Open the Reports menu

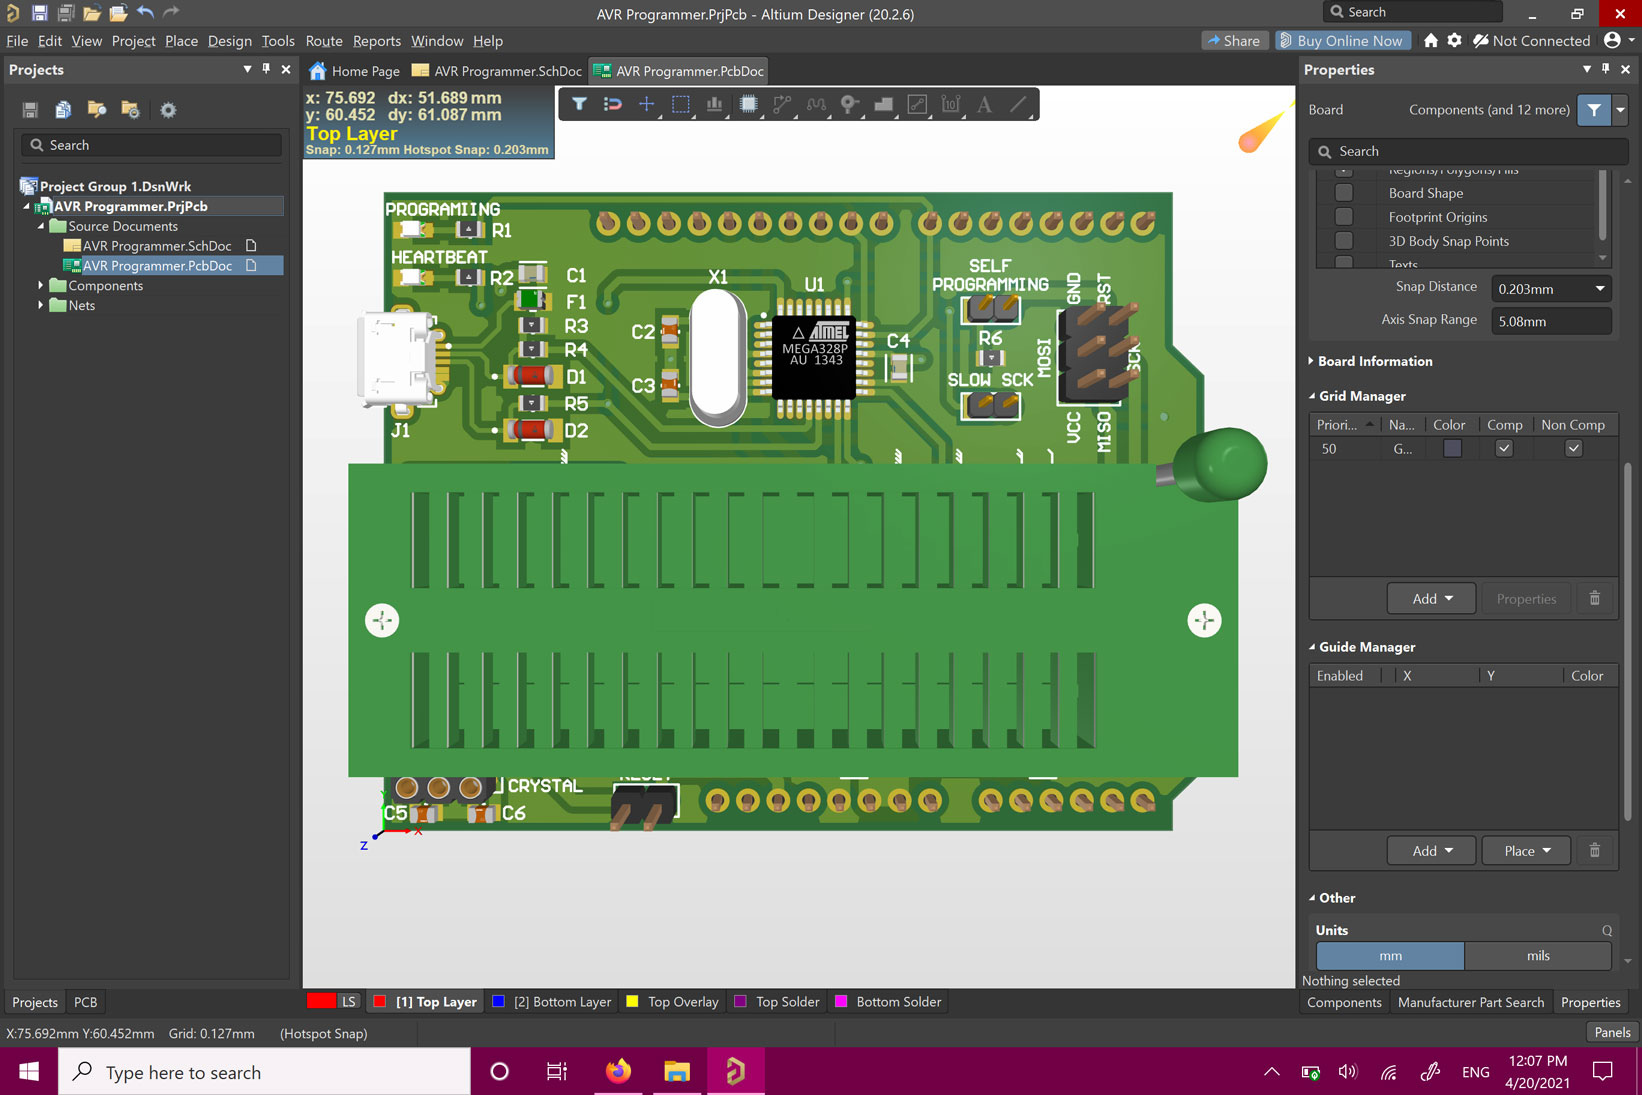pos(377,40)
